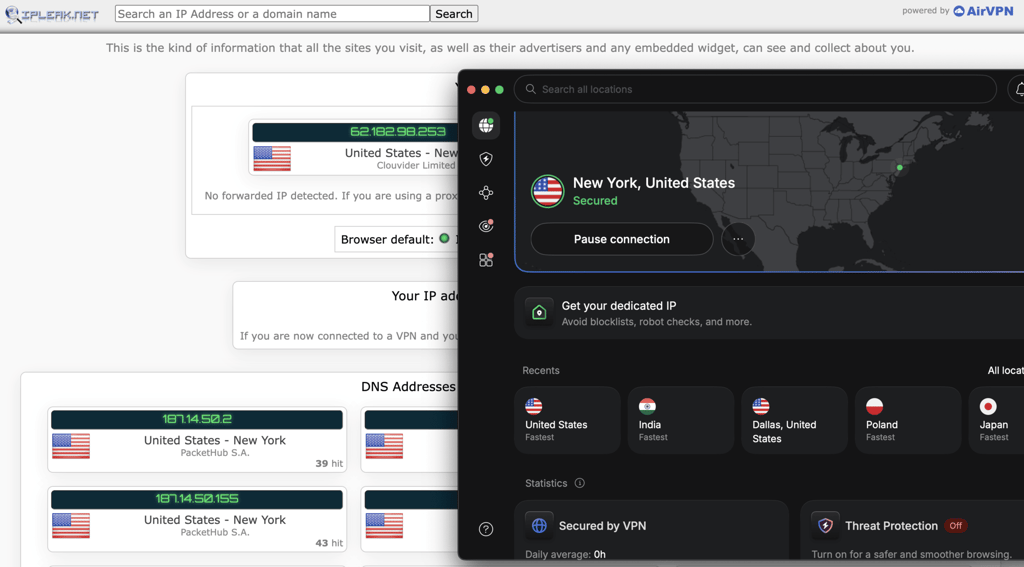1024x567 pixels.
Task: Click the DNS Addresses heading
Action: click(408, 387)
